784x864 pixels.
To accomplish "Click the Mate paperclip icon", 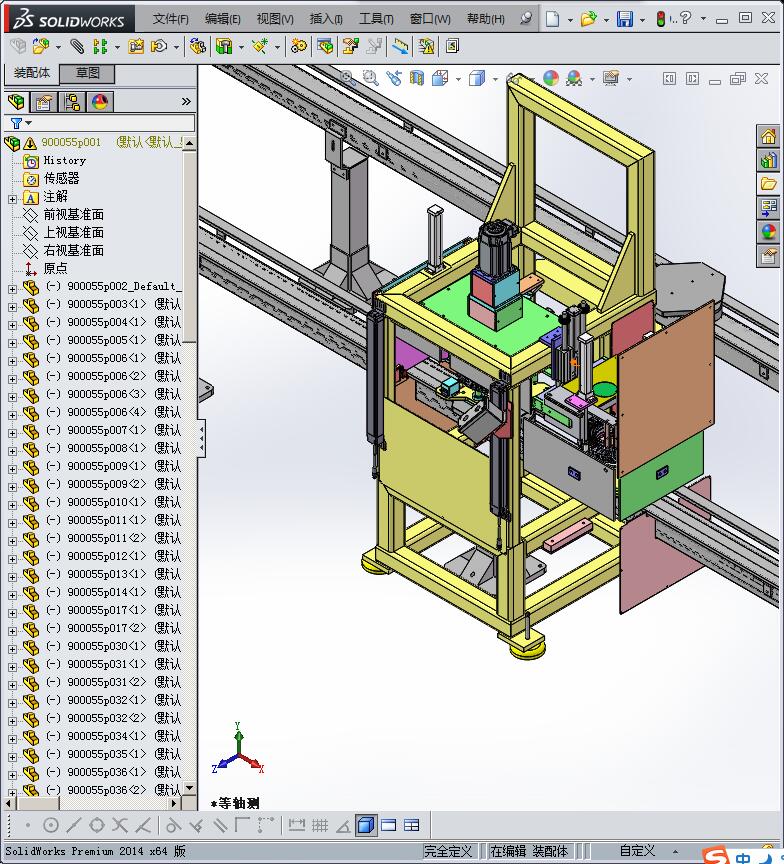I will (x=77, y=47).
